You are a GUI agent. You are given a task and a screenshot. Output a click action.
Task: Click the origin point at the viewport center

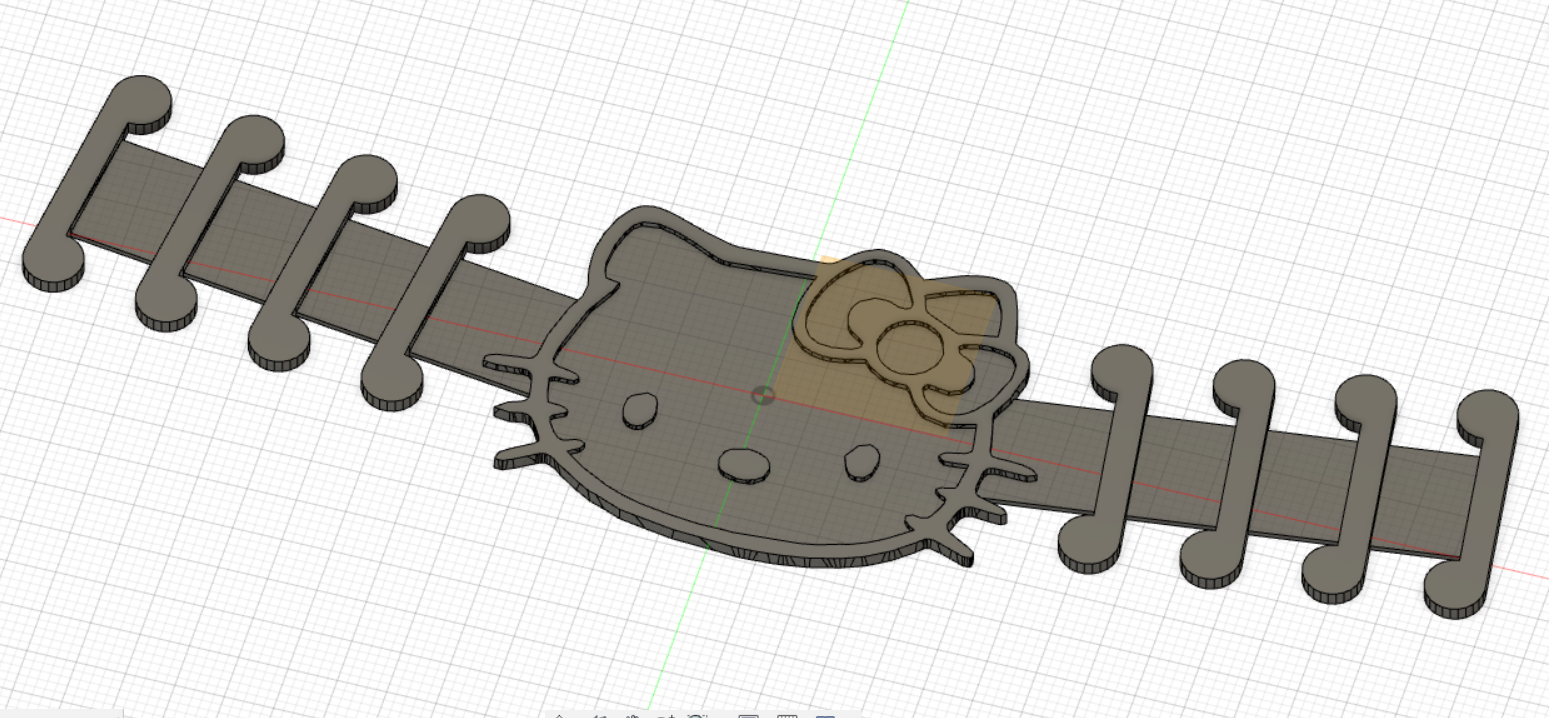[x=765, y=396]
